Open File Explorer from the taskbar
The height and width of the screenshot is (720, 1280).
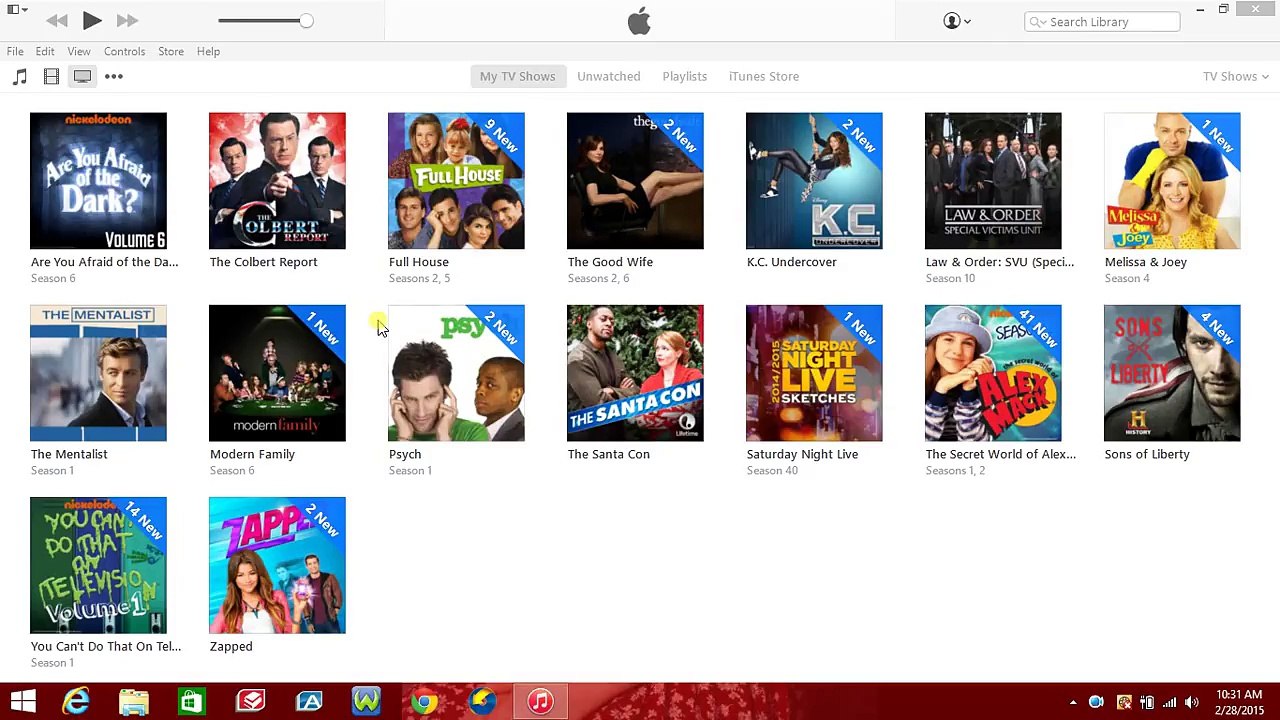point(133,701)
